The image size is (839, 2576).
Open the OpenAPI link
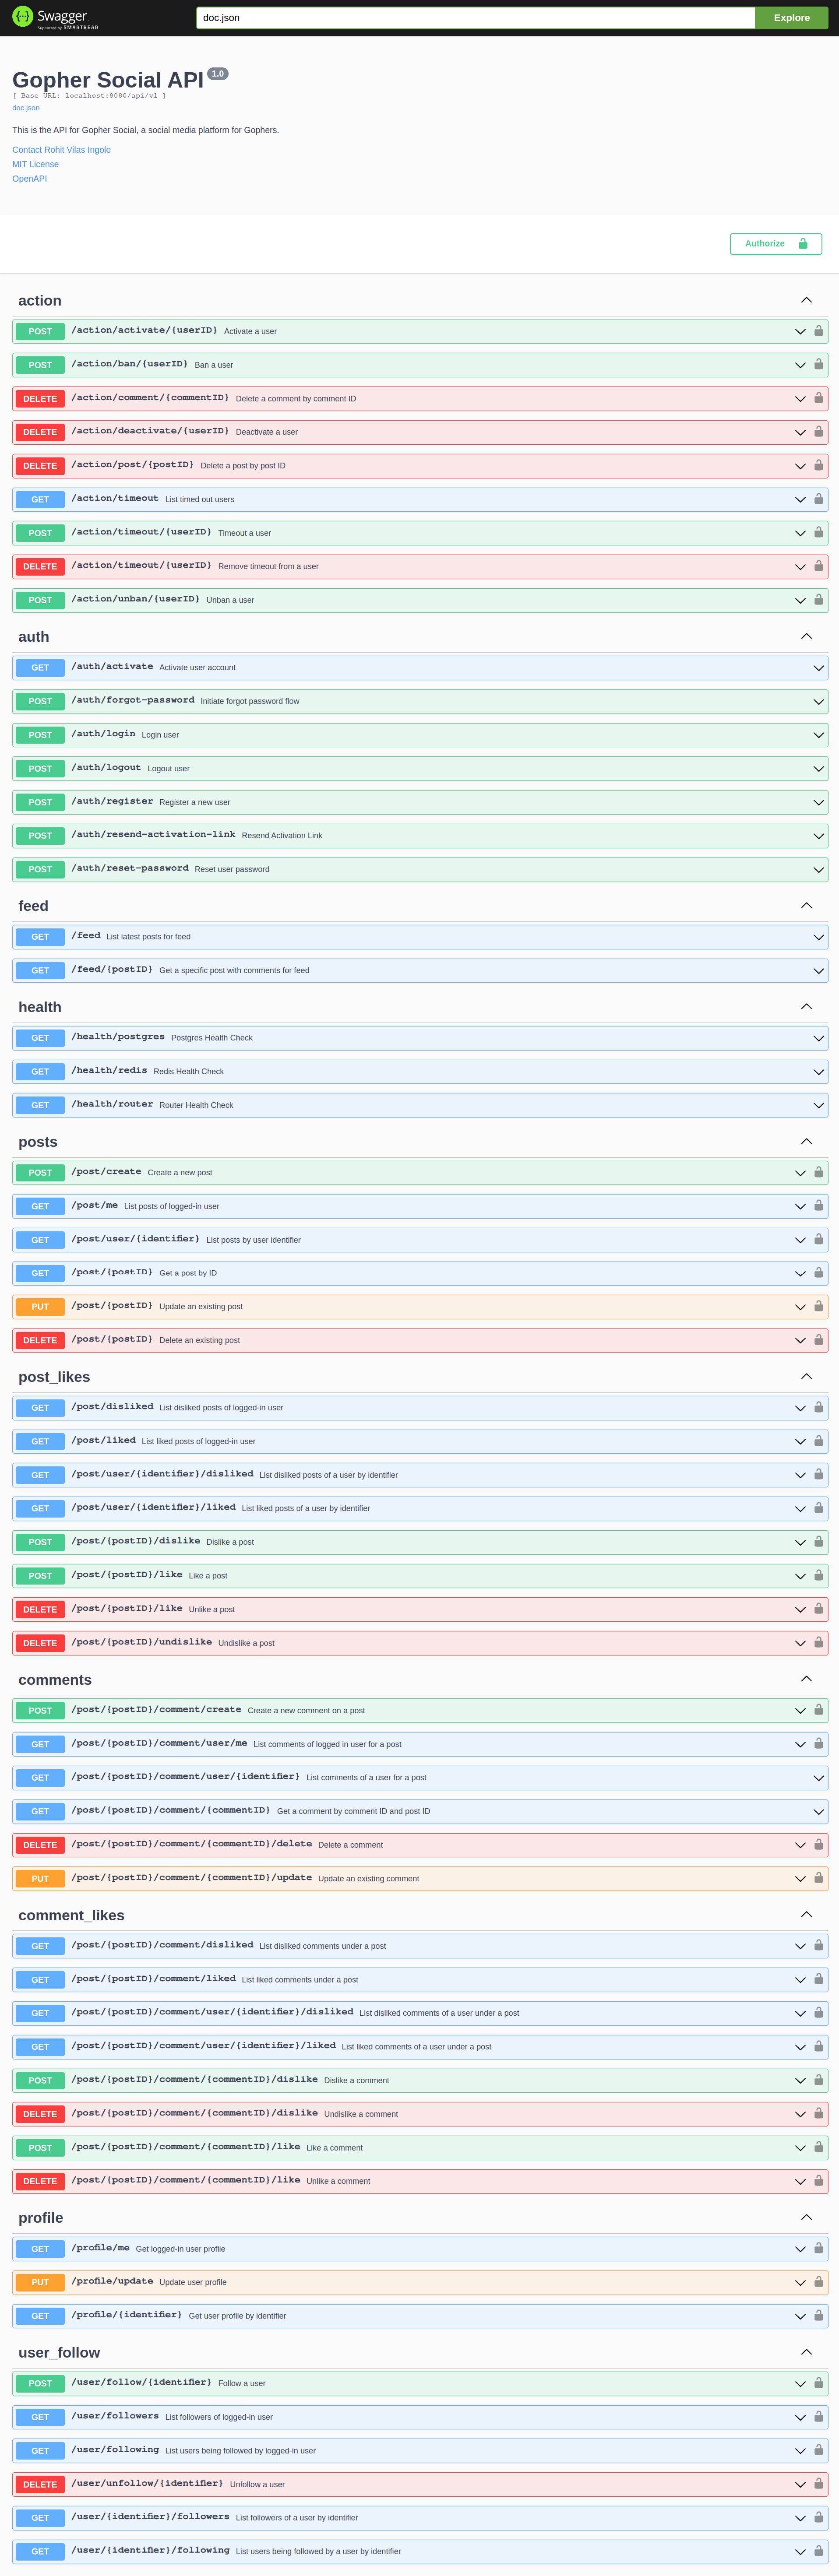pyautogui.click(x=29, y=179)
